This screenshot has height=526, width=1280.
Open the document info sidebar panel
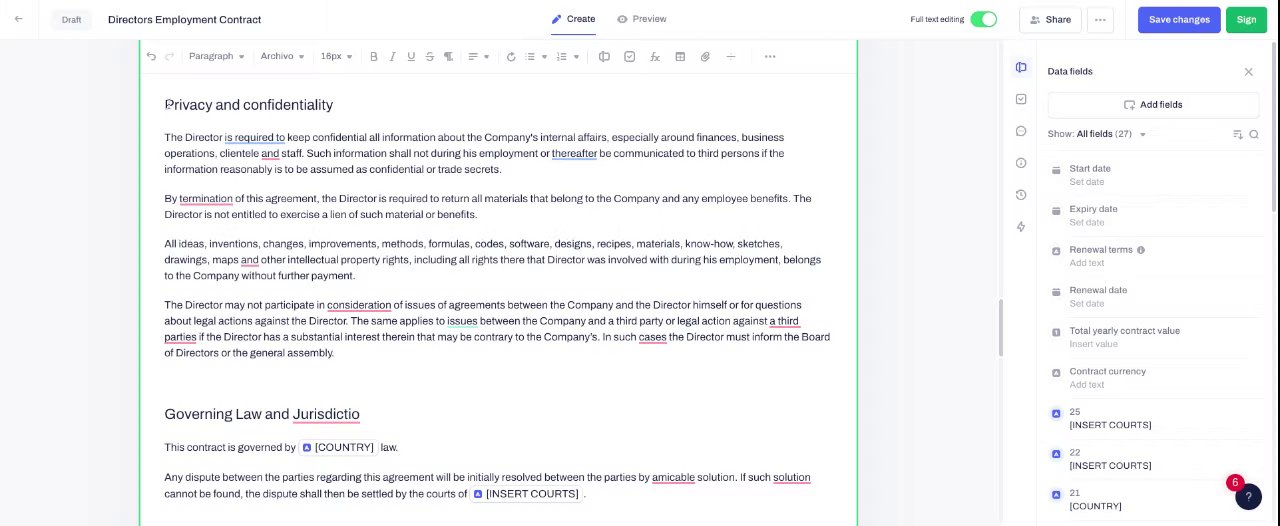(x=1021, y=163)
